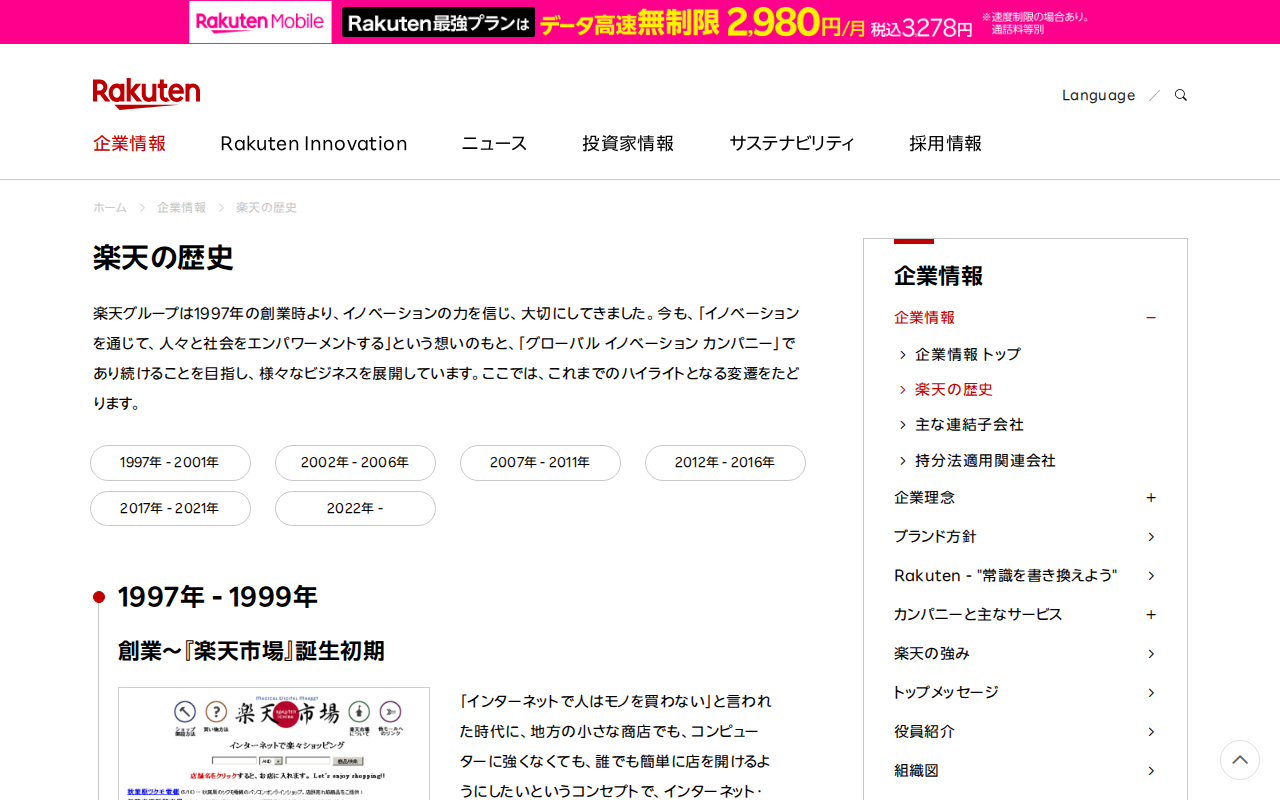1280x800 pixels.
Task: Click the 創業～『楽天市場』誕生初期 subheading
Action: [251, 651]
